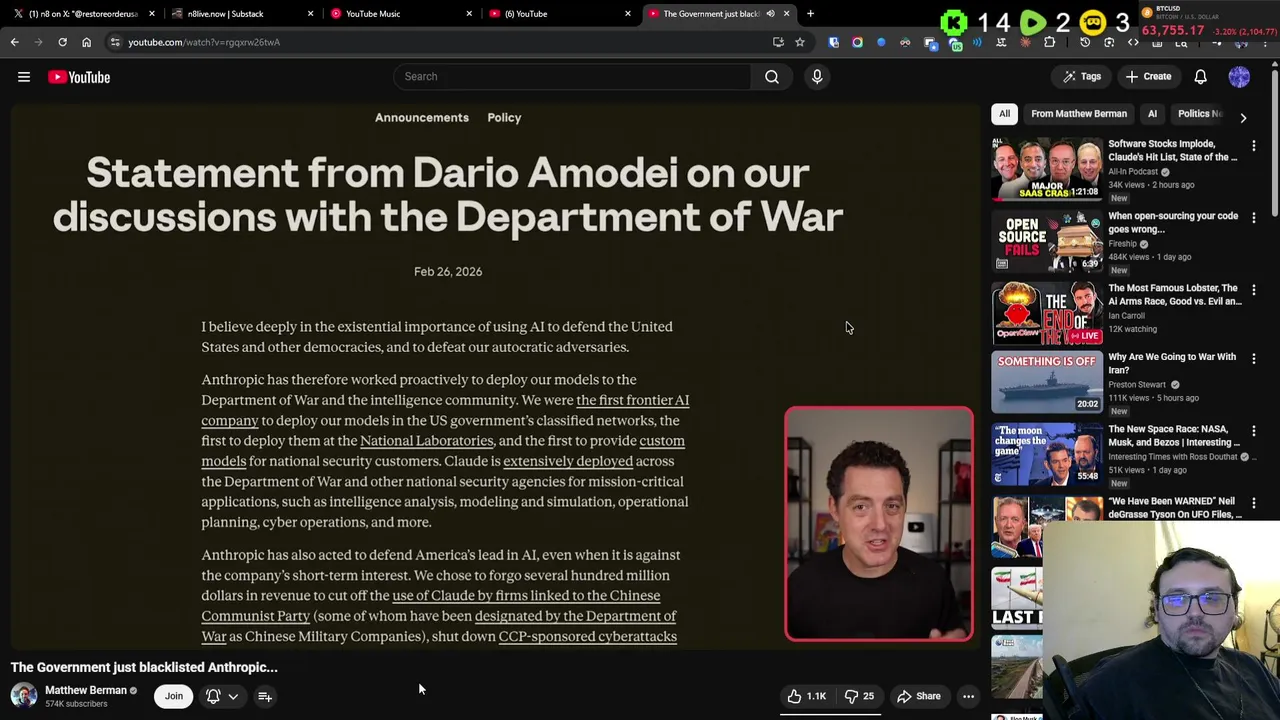Click the BTCUSD price ticker widget
Image resolution: width=1280 pixels, height=720 pixels.
[x=1209, y=22]
